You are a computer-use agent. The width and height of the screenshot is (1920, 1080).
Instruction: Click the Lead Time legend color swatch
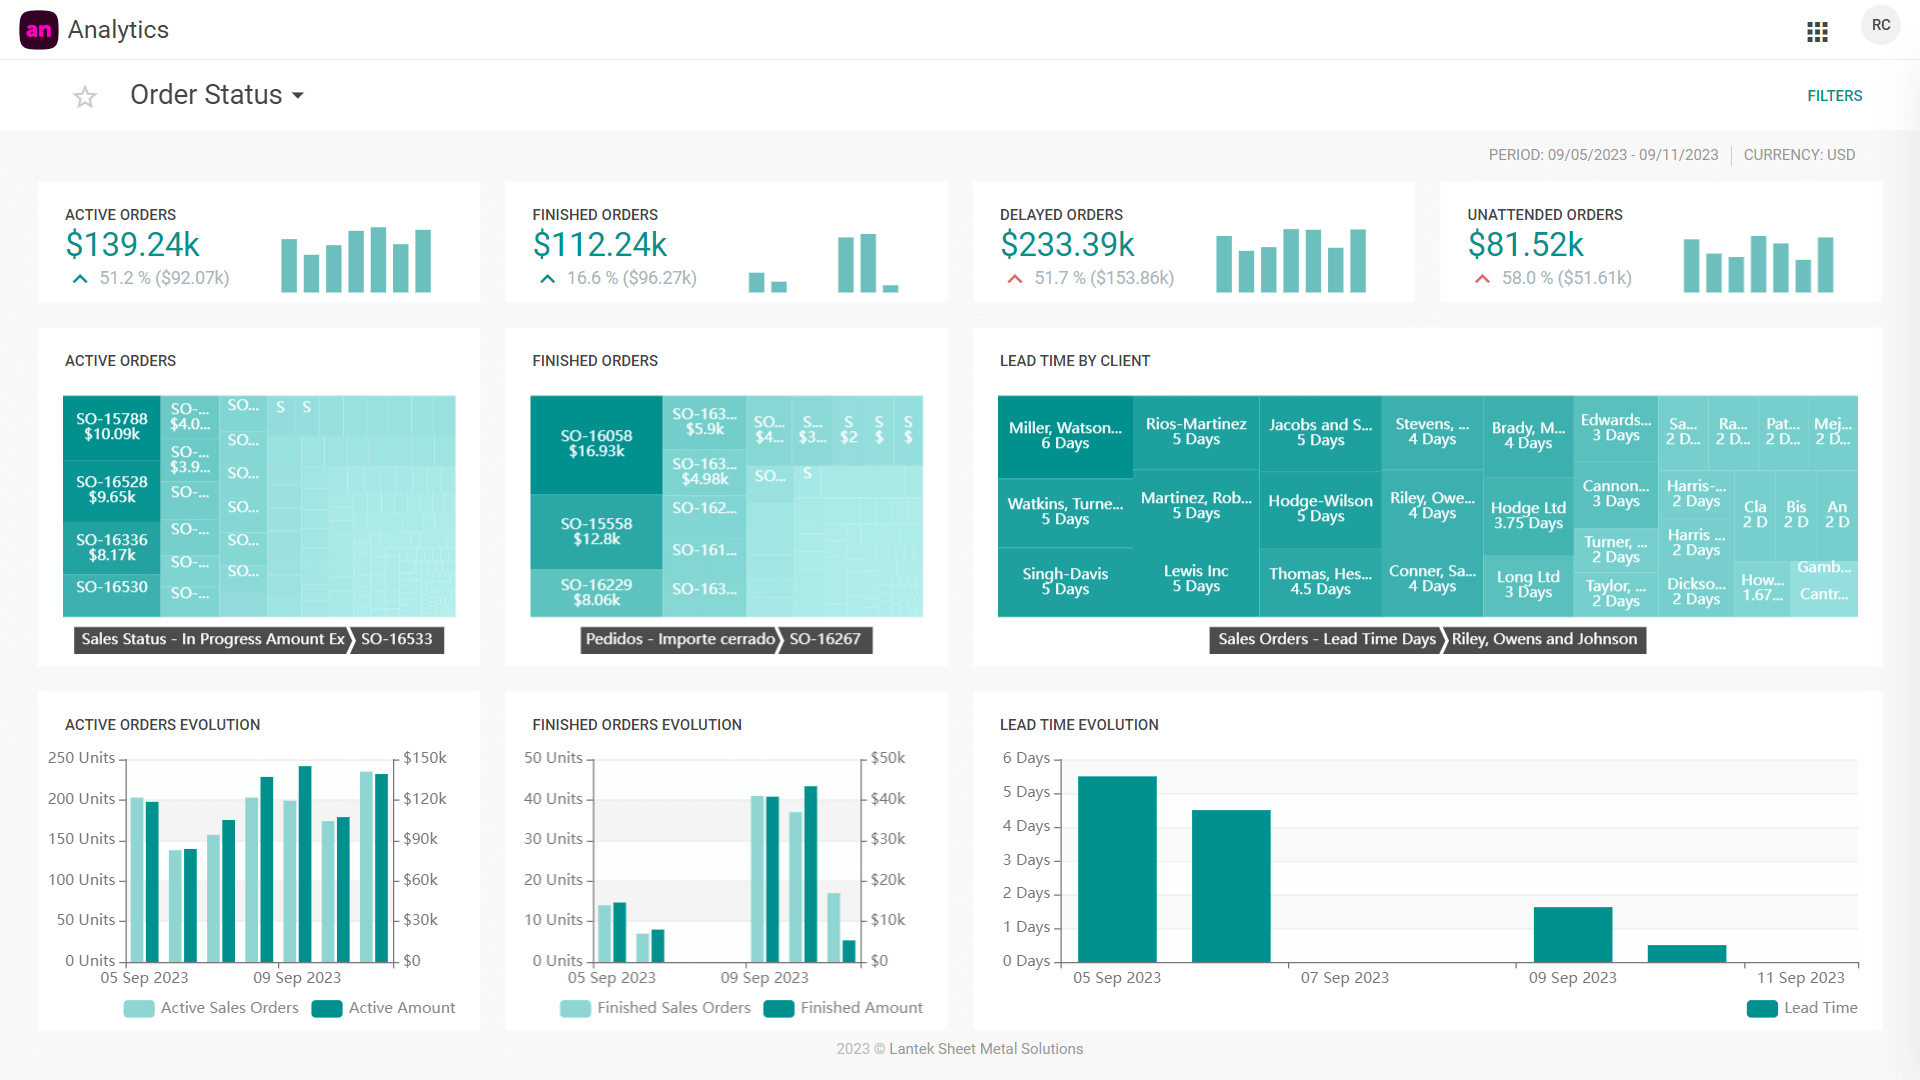tap(1762, 1008)
